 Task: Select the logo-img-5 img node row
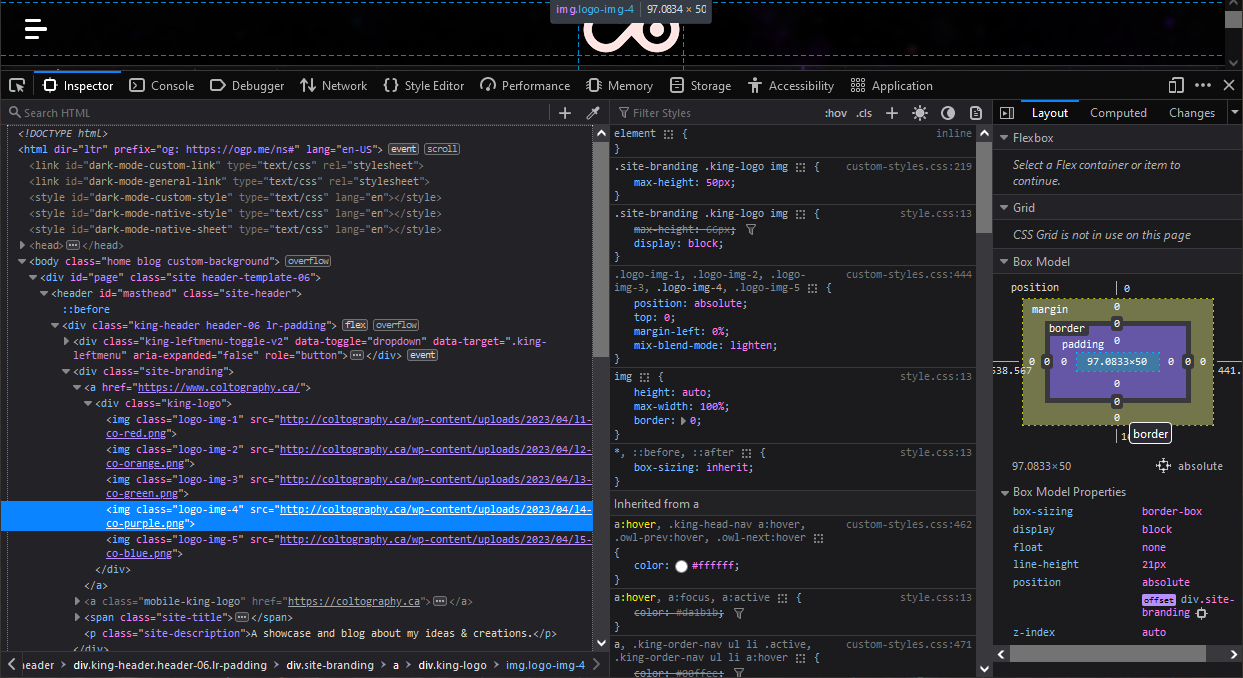click(297, 546)
